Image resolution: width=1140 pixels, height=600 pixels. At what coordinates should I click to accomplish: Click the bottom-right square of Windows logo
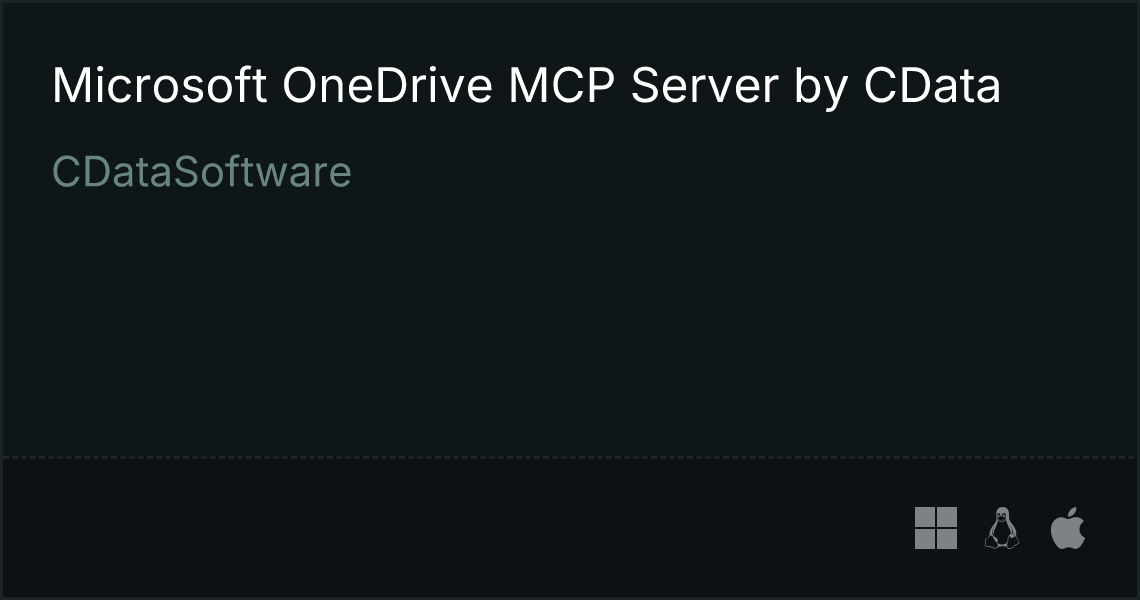(947, 539)
